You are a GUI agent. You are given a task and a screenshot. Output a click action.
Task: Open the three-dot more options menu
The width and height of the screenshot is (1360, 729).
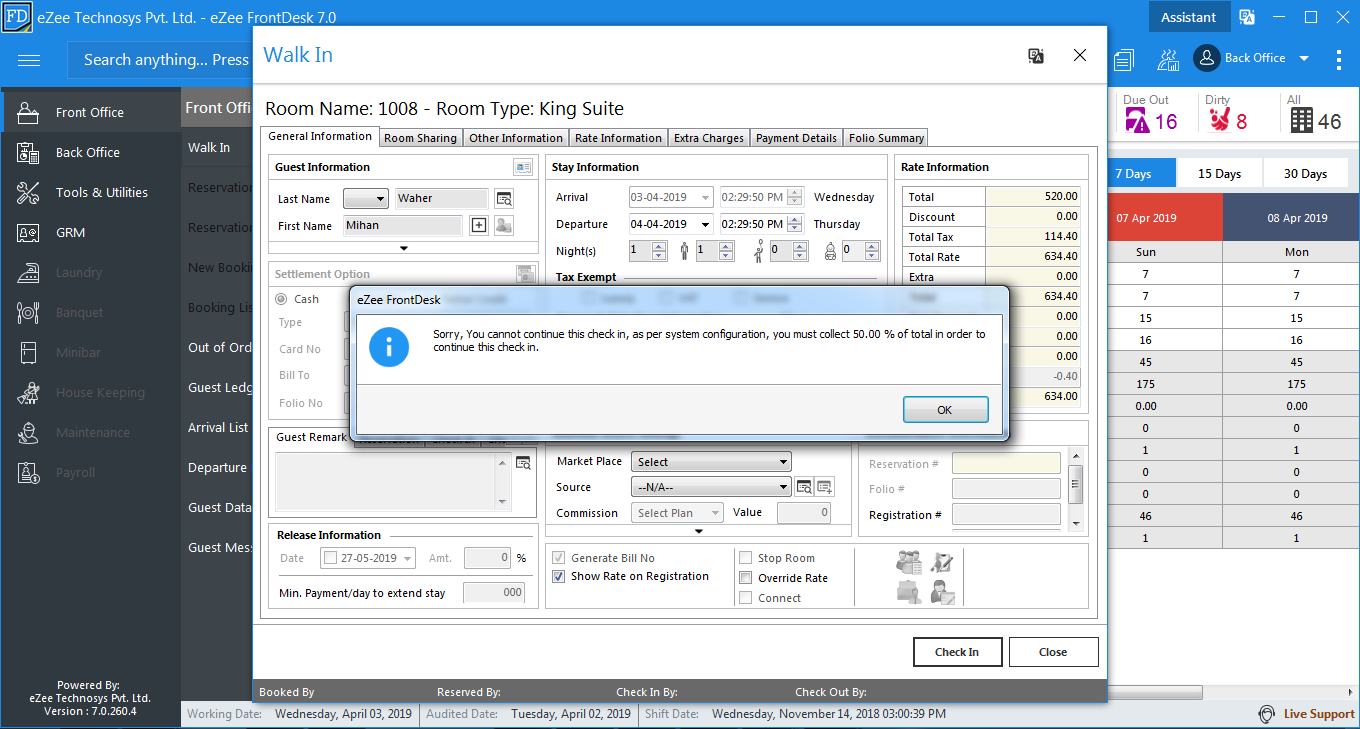1339,60
